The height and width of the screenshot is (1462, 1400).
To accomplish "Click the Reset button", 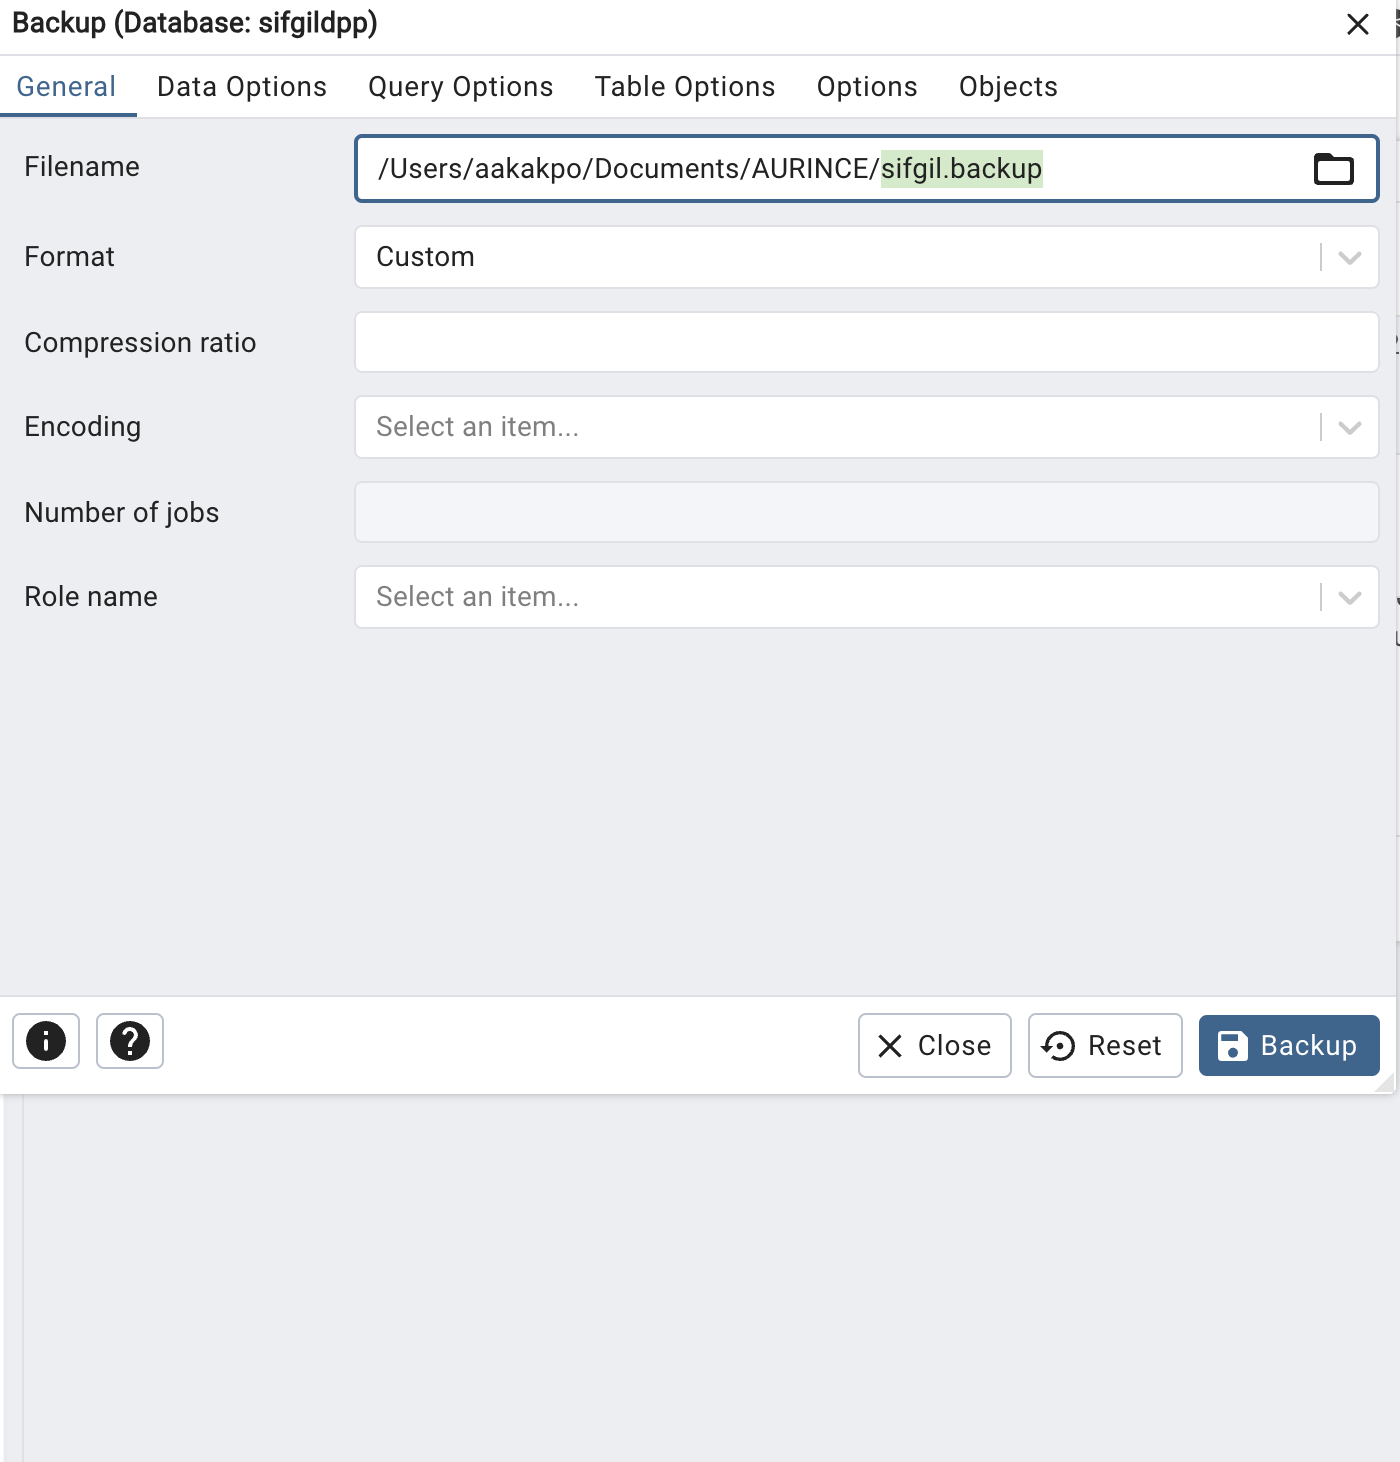I will pyautogui.click(x=1105, y=1045).
